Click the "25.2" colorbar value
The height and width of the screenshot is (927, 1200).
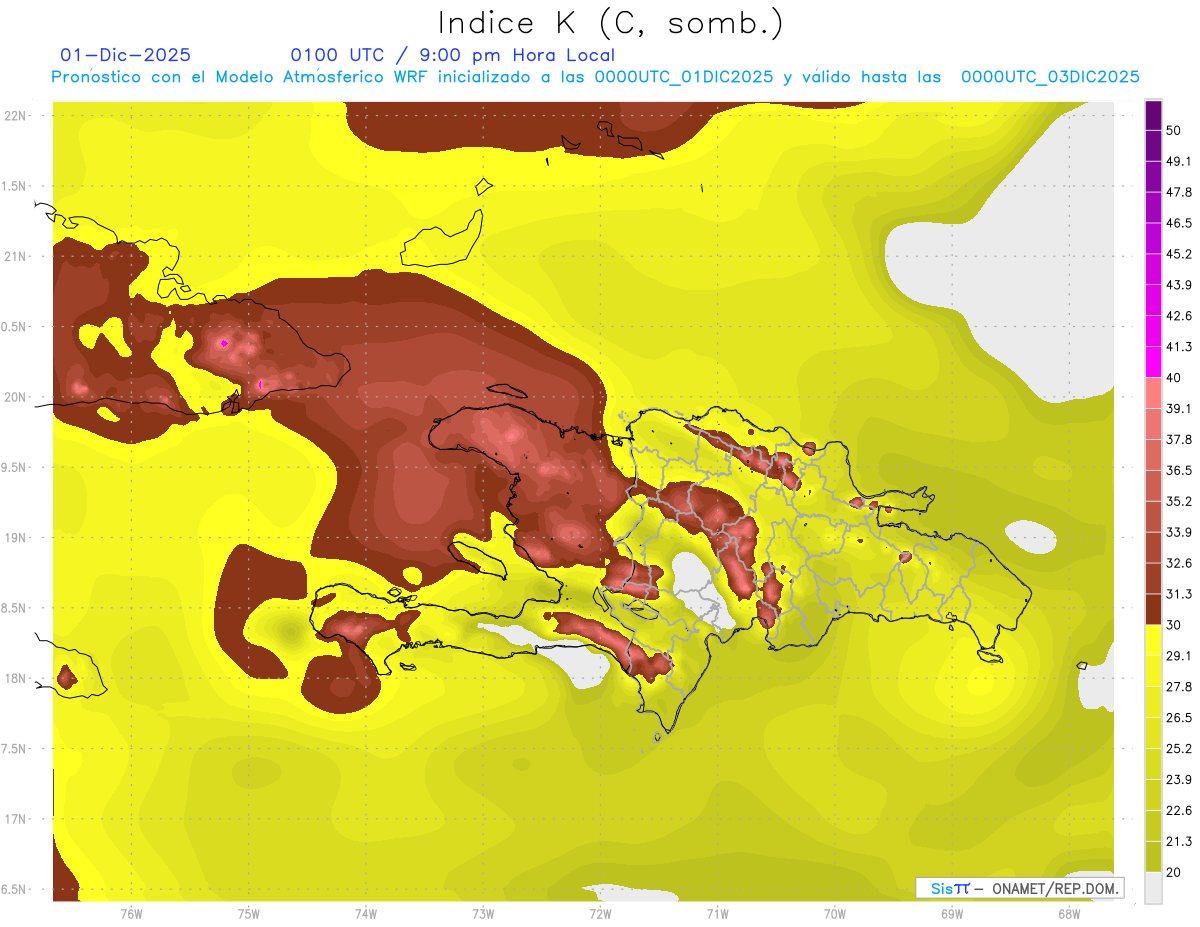click(1179, 749)
